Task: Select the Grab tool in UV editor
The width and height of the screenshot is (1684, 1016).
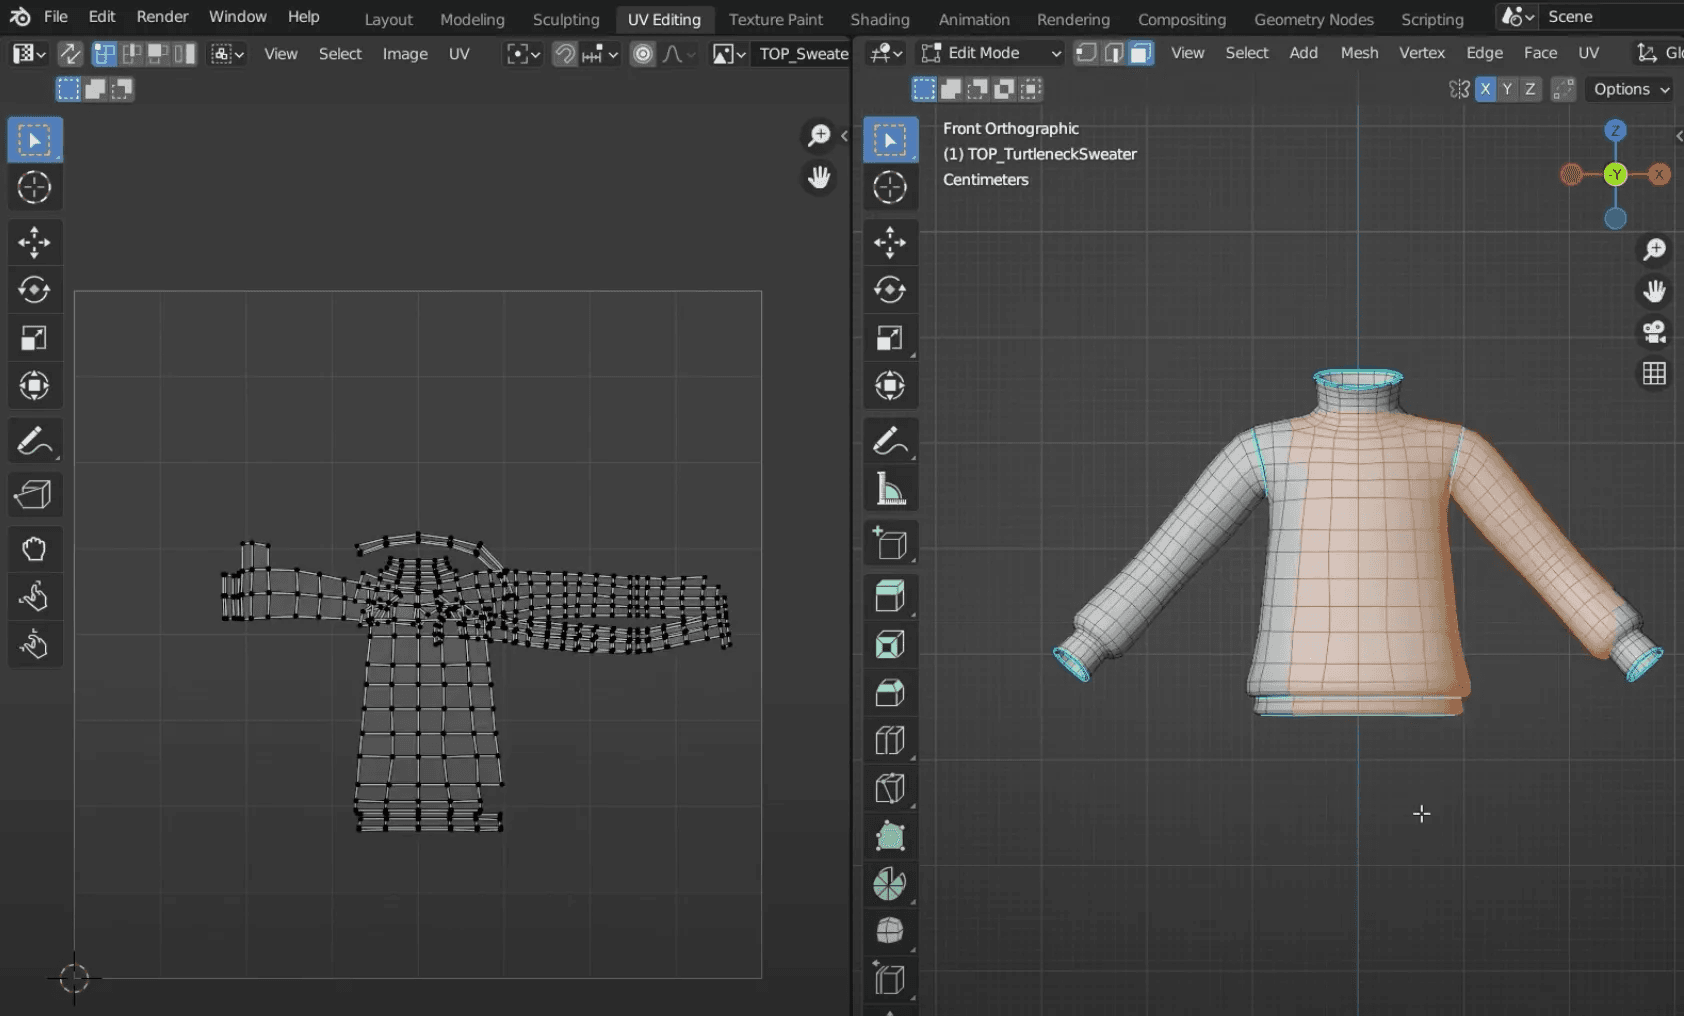Action: [34, 549]
